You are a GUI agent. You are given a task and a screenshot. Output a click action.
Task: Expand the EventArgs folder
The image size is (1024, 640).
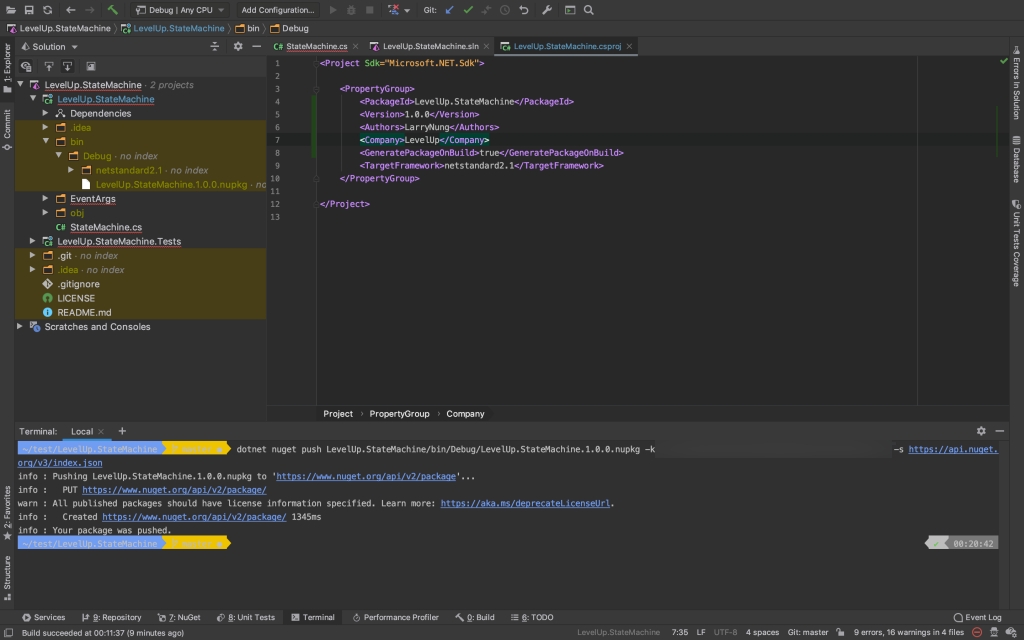pyautogui.click(x=46, y=198)
